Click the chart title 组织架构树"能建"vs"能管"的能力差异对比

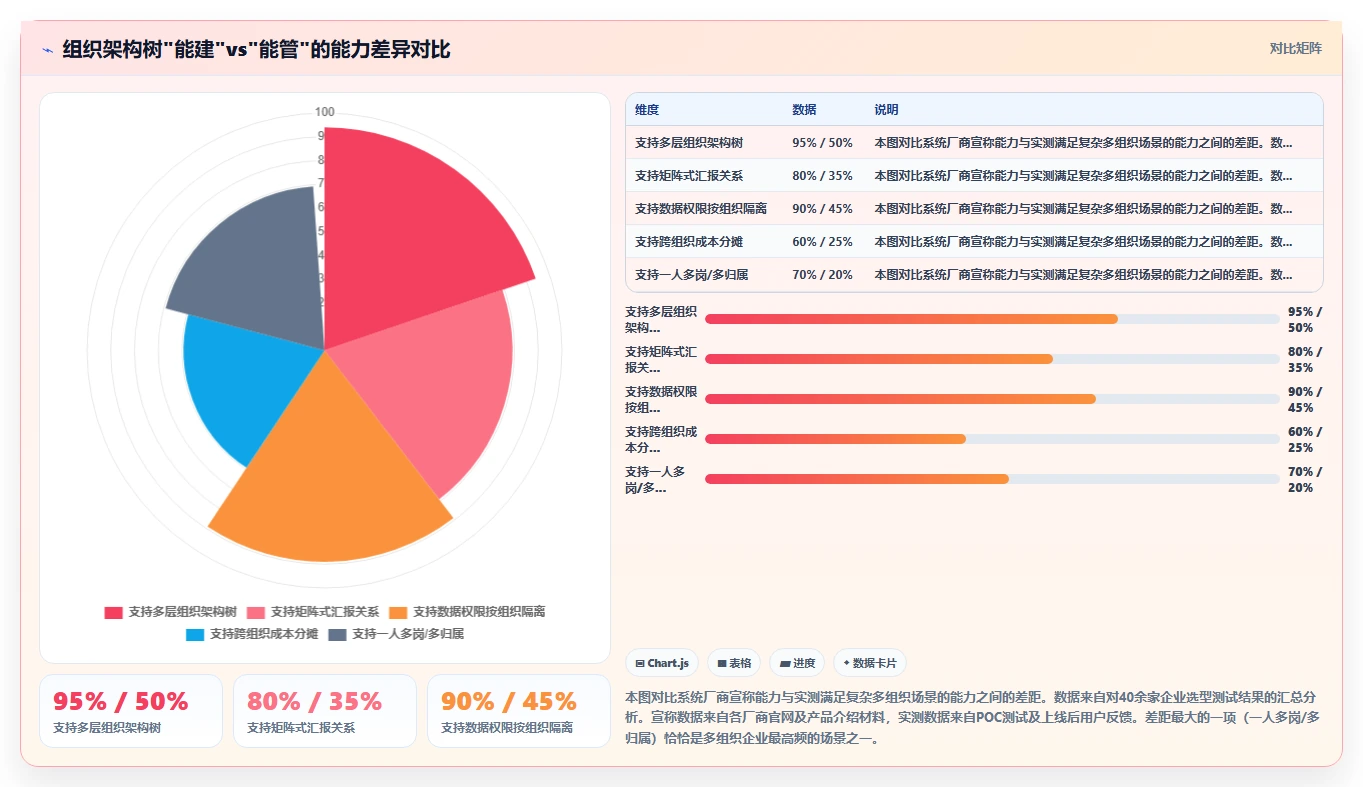pyautogui.click(x=257, y=49)
